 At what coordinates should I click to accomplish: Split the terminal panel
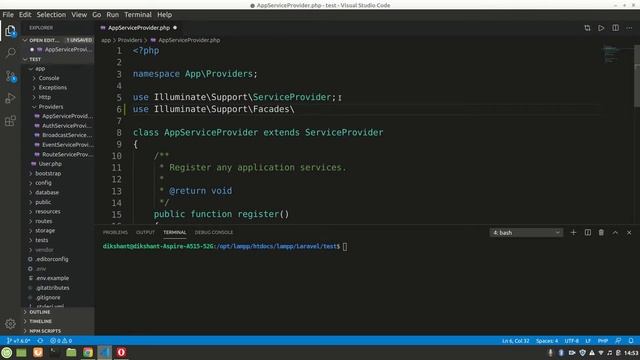pos(588,232)
